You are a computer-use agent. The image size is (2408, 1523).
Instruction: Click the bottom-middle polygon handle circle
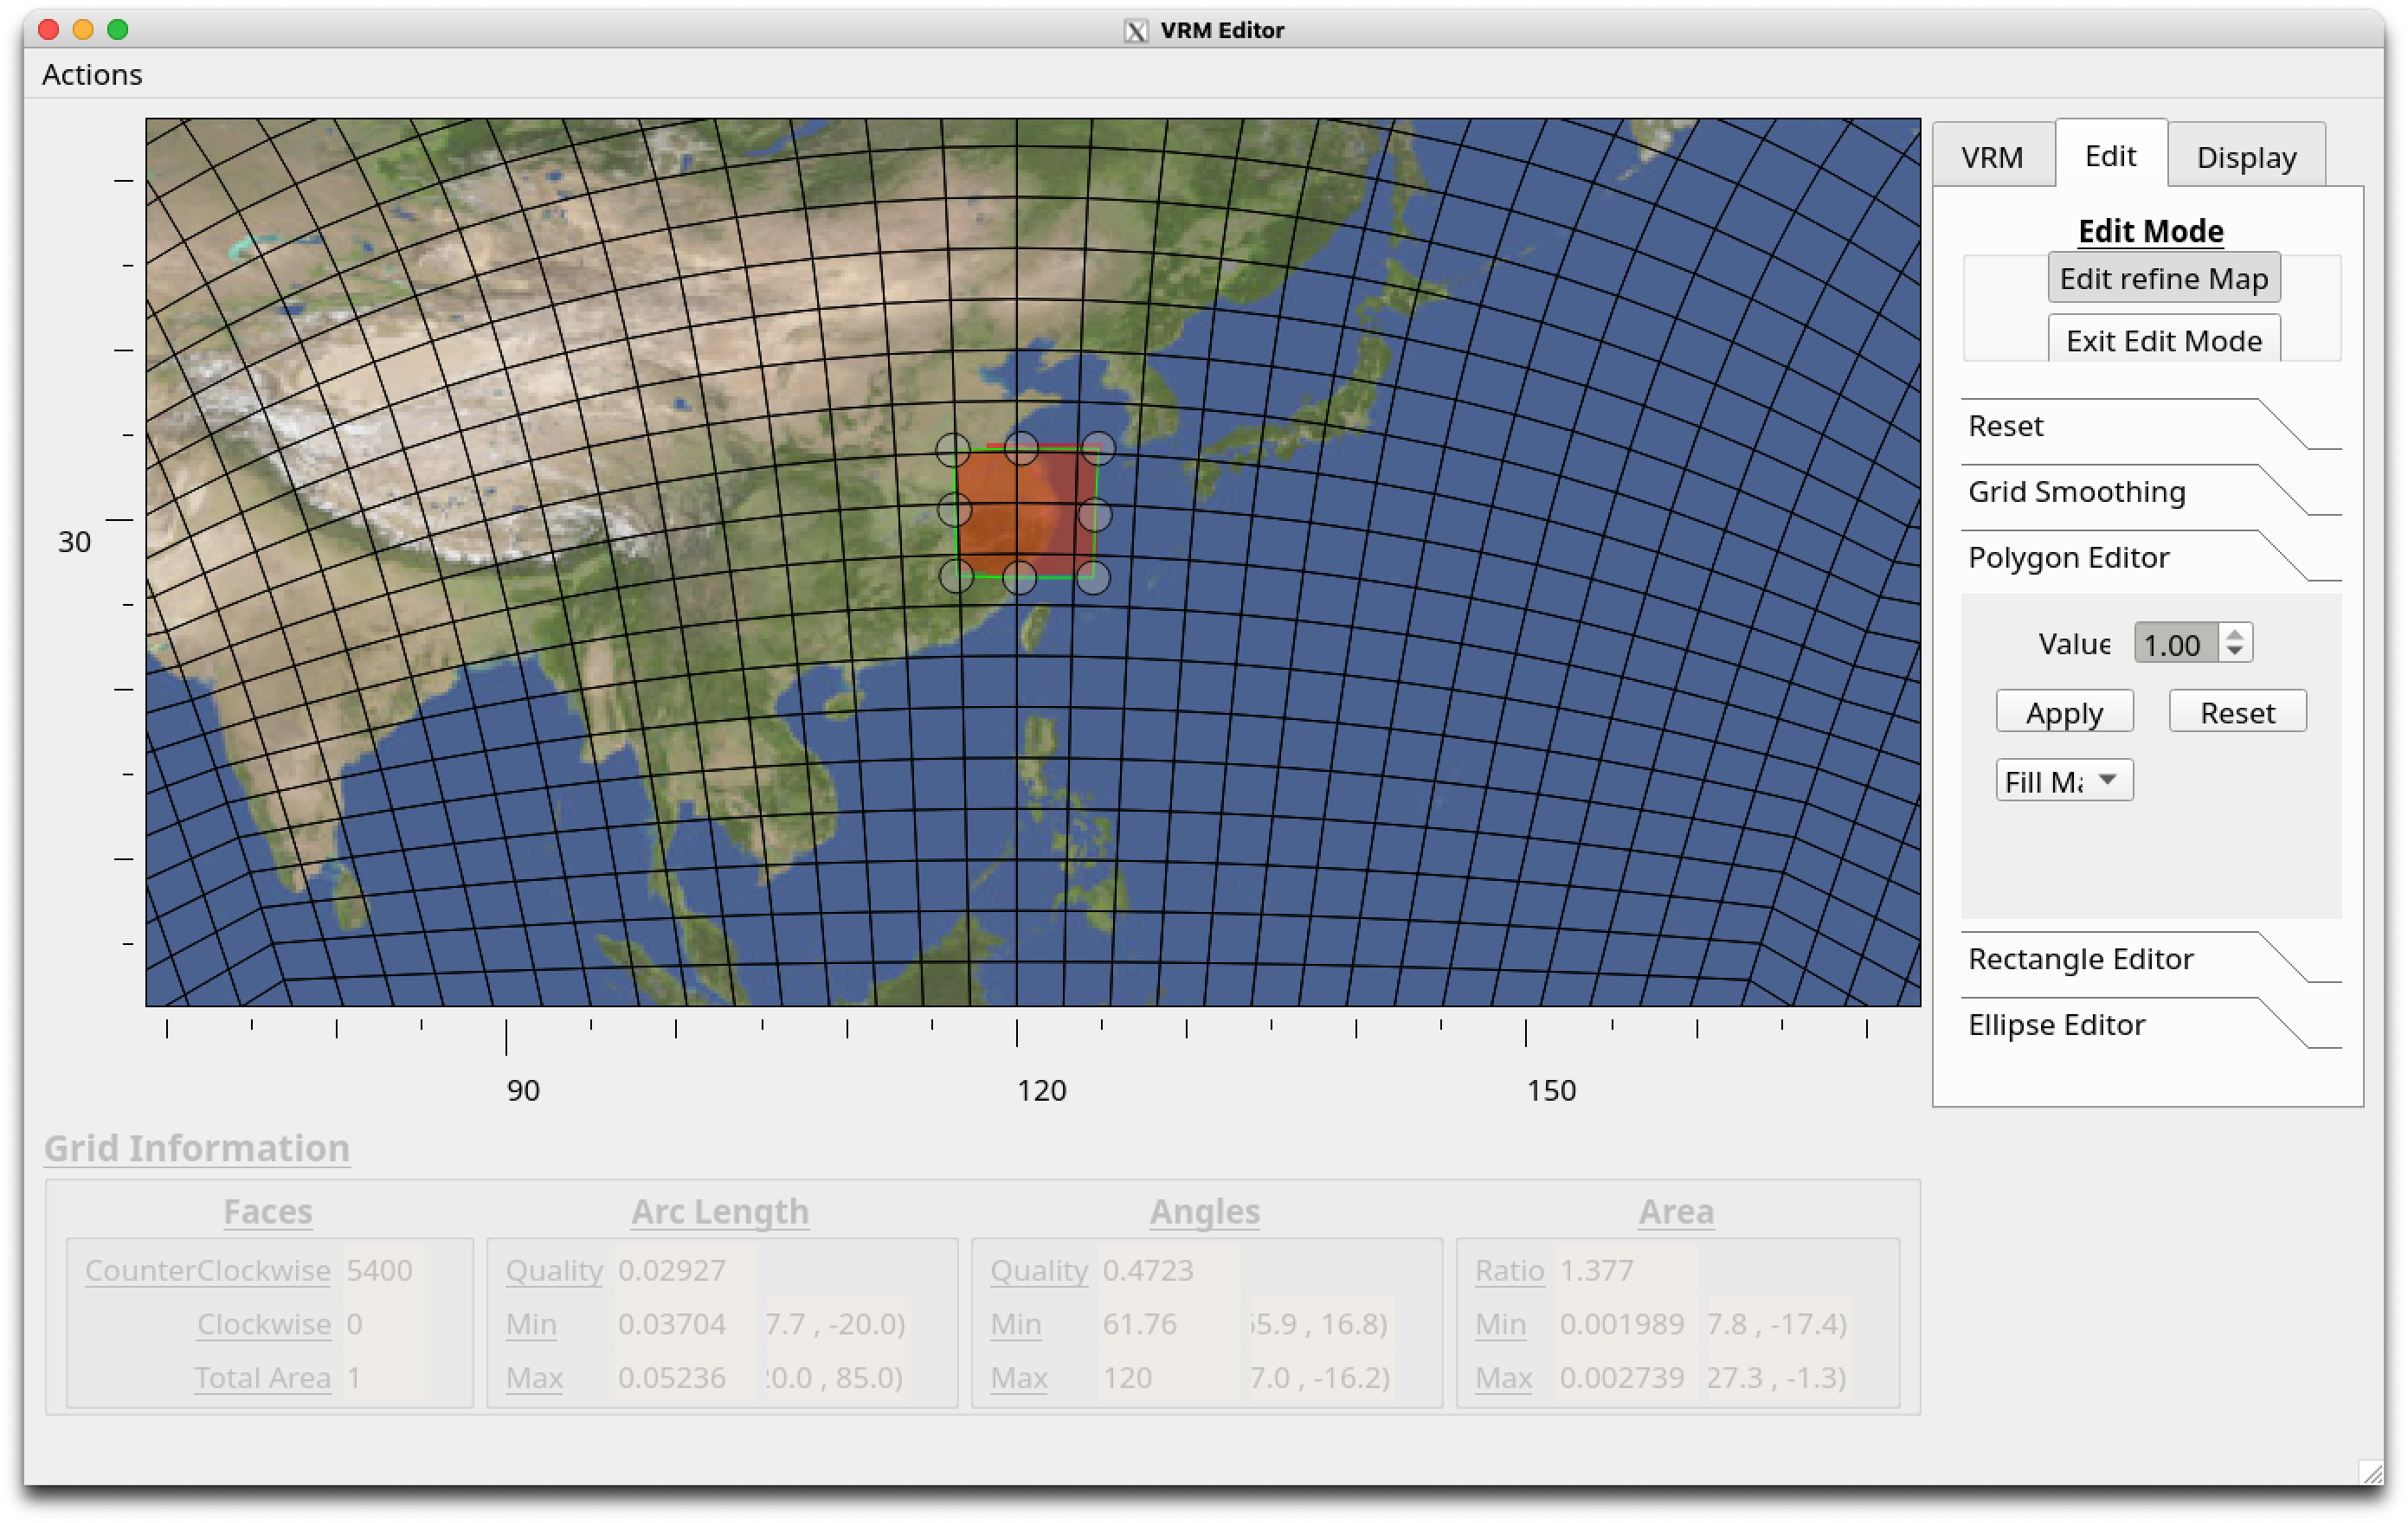click(1019, 577)
